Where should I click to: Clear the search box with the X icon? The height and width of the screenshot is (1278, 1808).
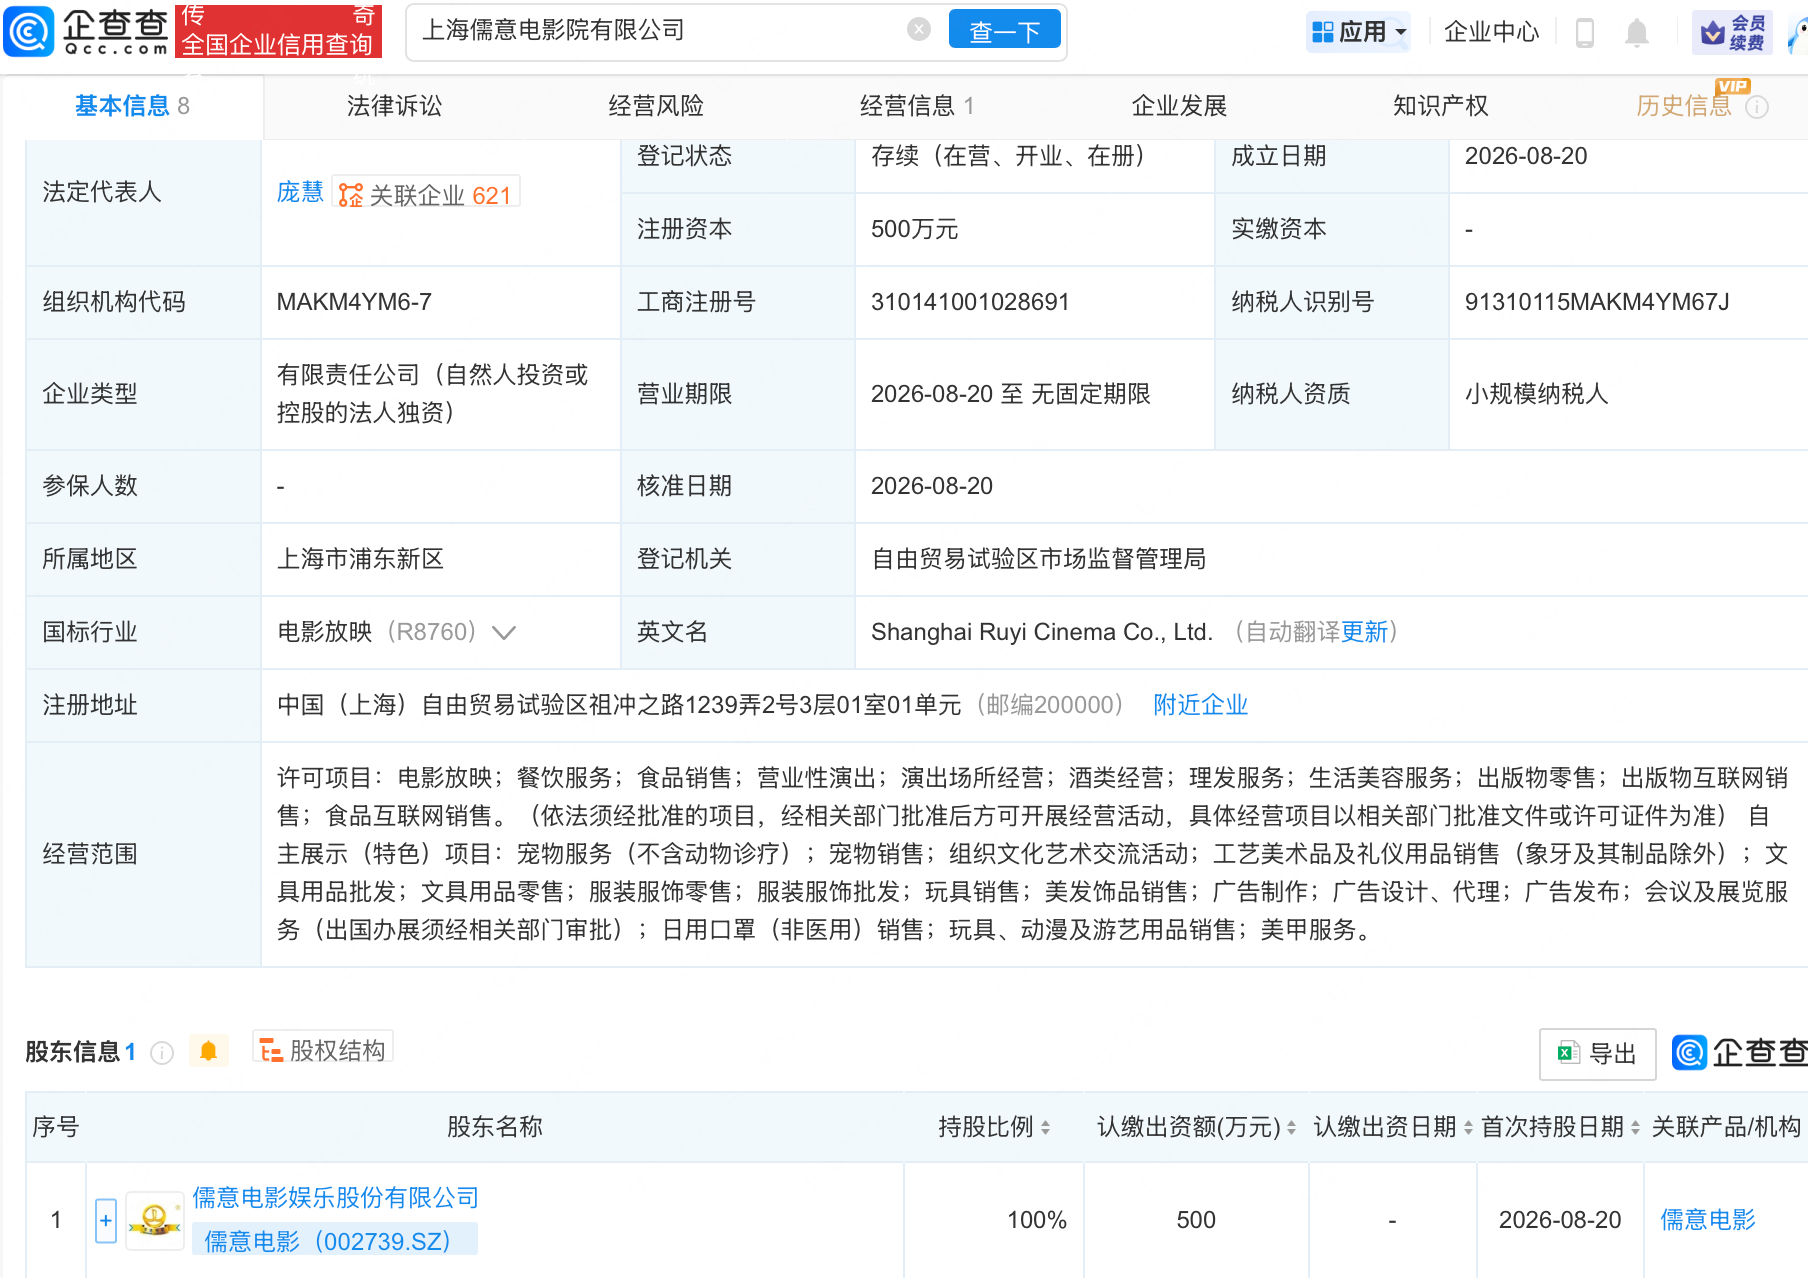point(919,30)
